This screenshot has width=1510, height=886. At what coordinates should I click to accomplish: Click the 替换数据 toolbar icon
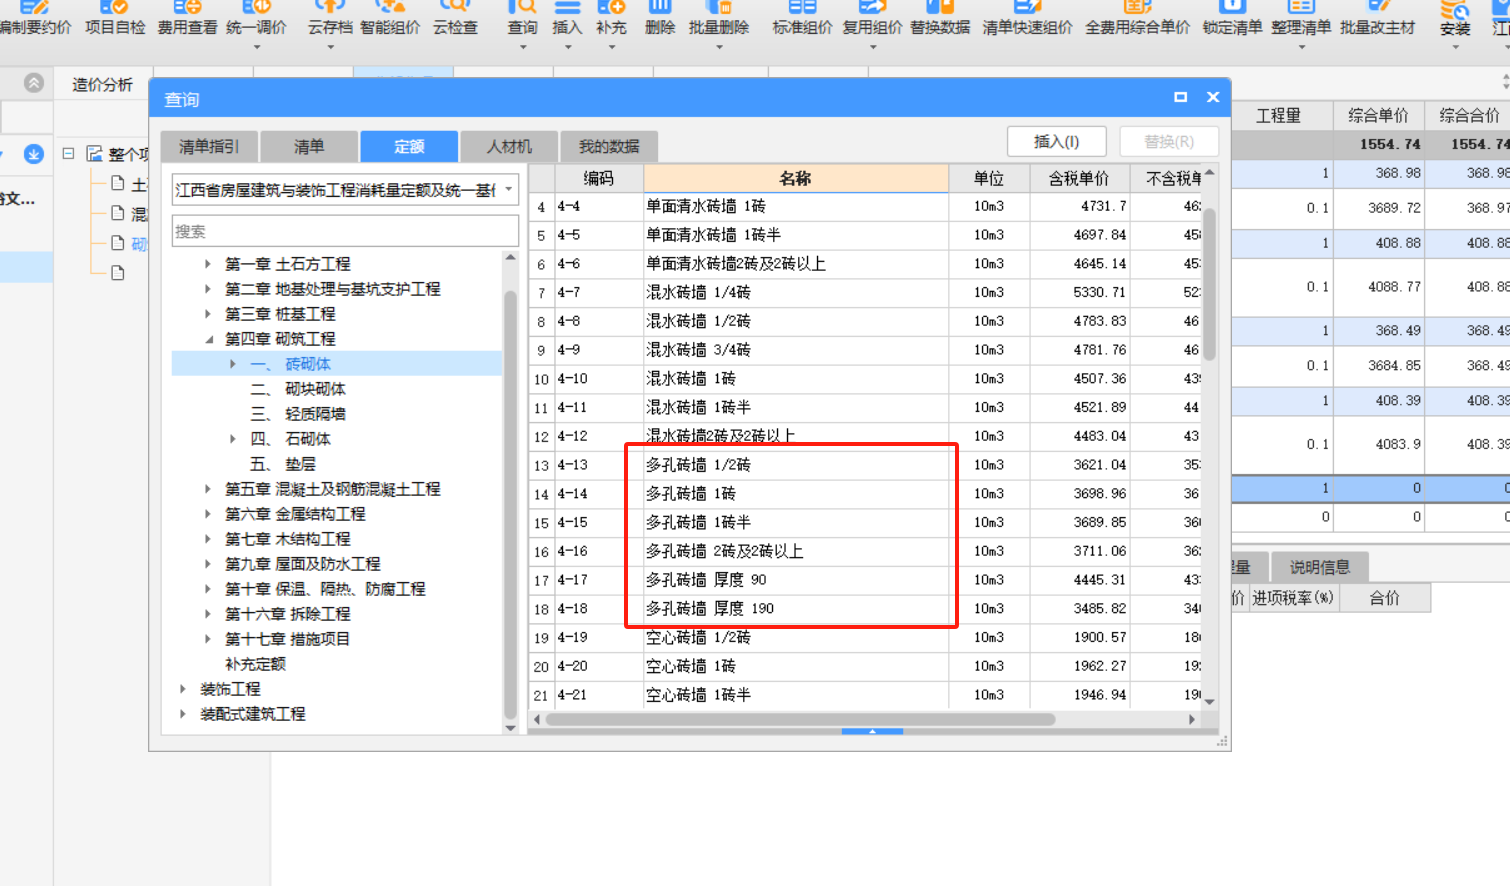click(x=940, y=18)
